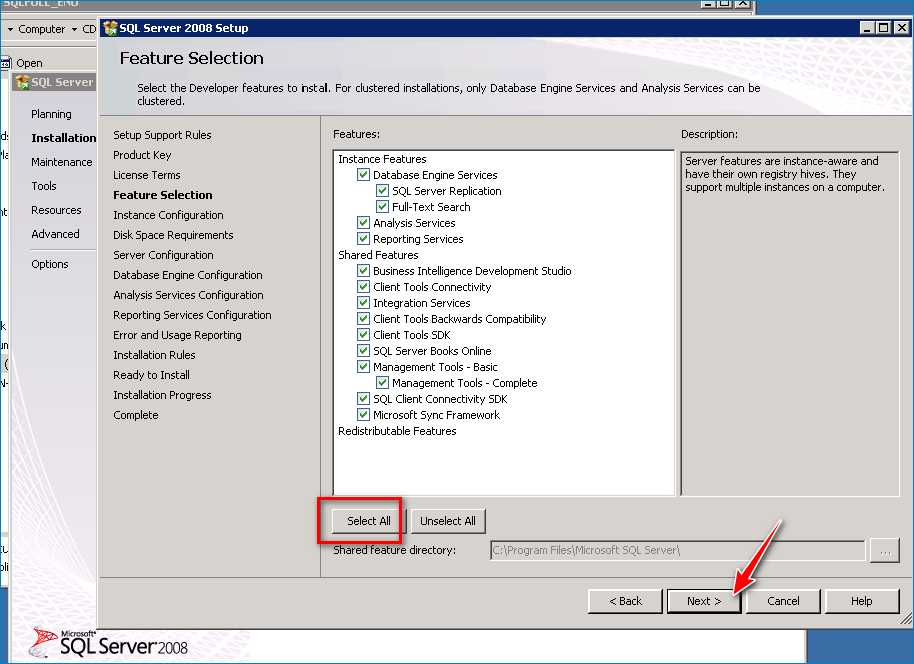Click the Server Configuration step
The height and width of the screenshot is (664, 914).
pyautogui.click(x=163, y=255)
